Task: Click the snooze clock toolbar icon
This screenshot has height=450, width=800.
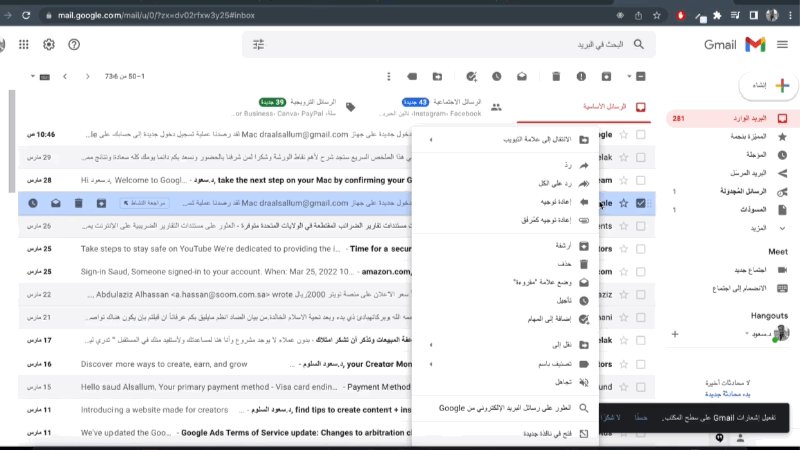Action: tap(496, 77)
